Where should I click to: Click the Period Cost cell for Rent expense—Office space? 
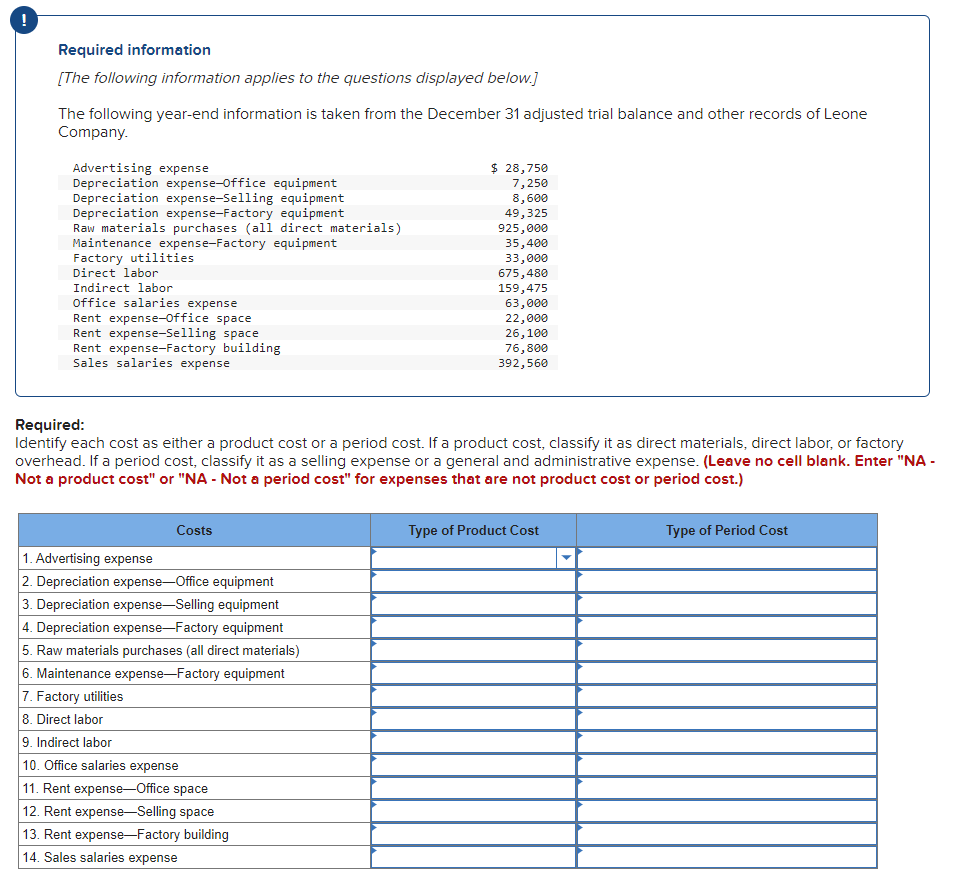click(x=727, y=788)
